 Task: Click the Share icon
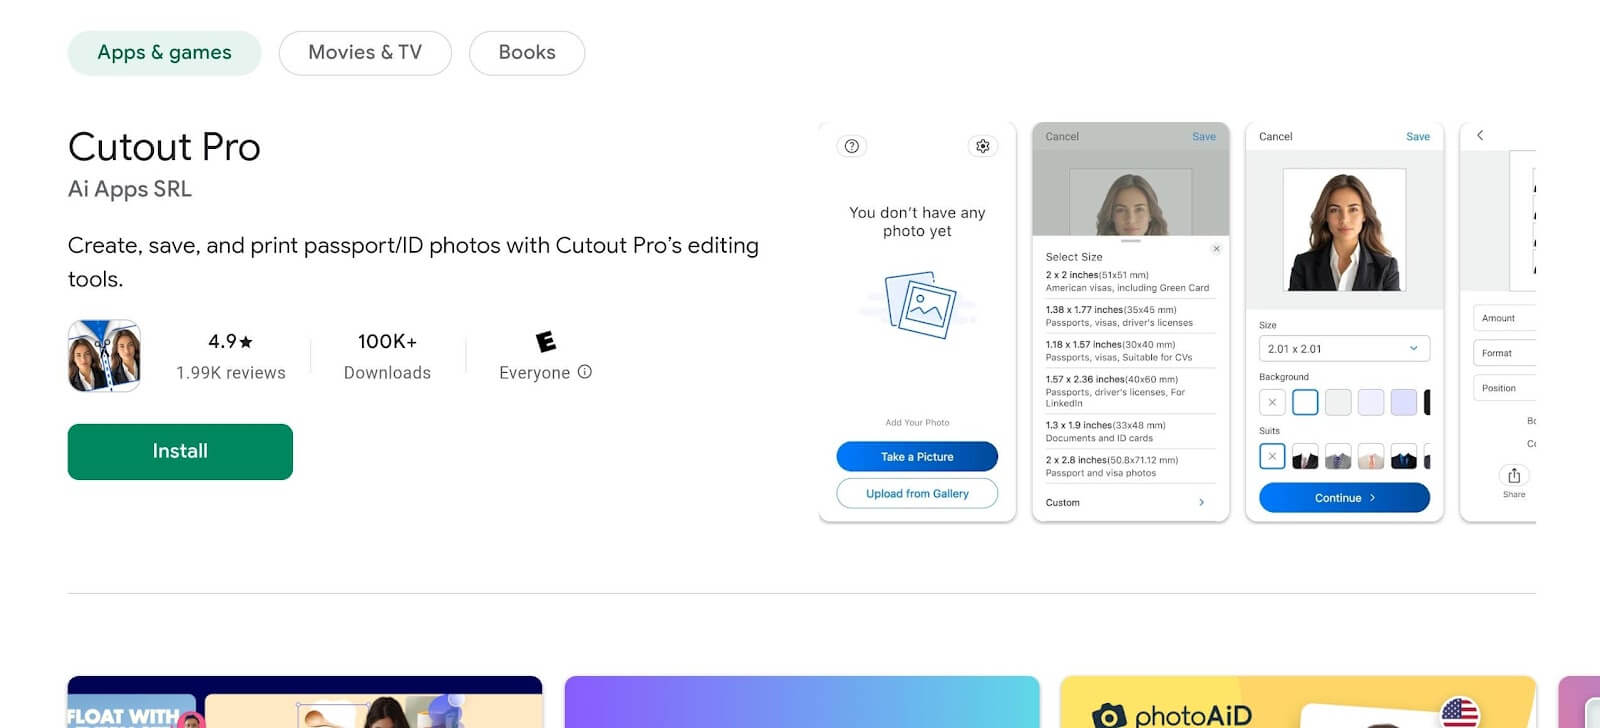pos(1514,476)
